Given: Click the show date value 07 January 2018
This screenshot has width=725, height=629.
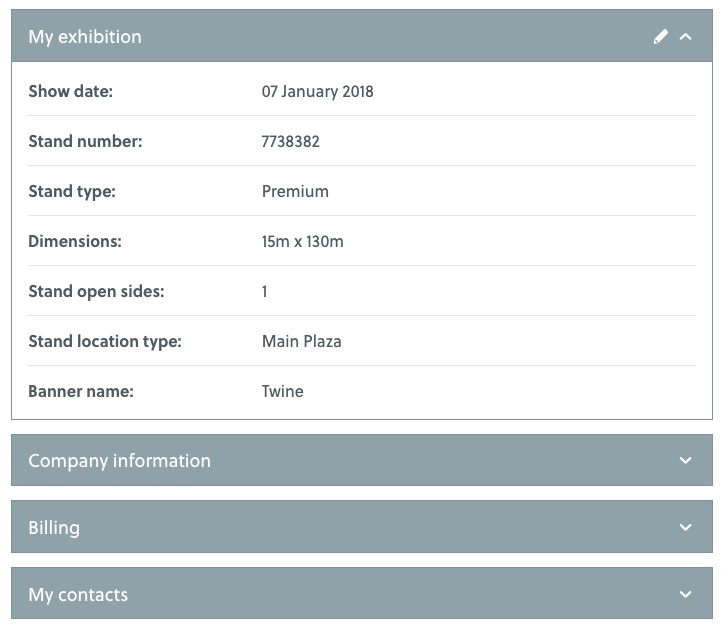Looking at the screenshot, I should coord(317,91).
